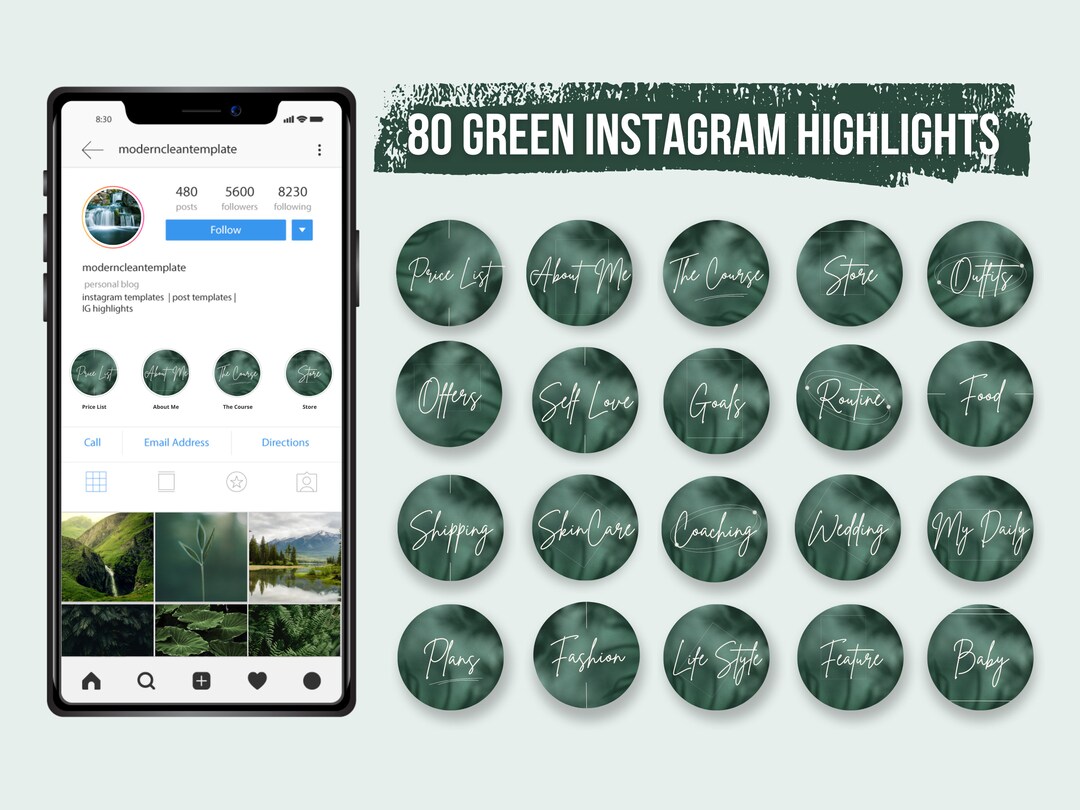Open the Search magnifier icon
This screenshot has height=810, width=1080.
[x=146, y=681]
